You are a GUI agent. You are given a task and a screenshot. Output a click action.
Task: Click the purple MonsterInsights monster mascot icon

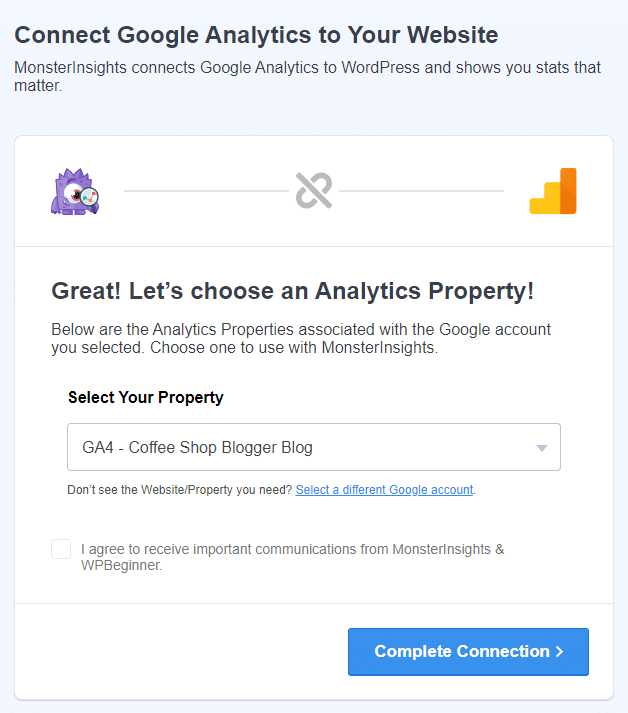[x=75, y=191]
